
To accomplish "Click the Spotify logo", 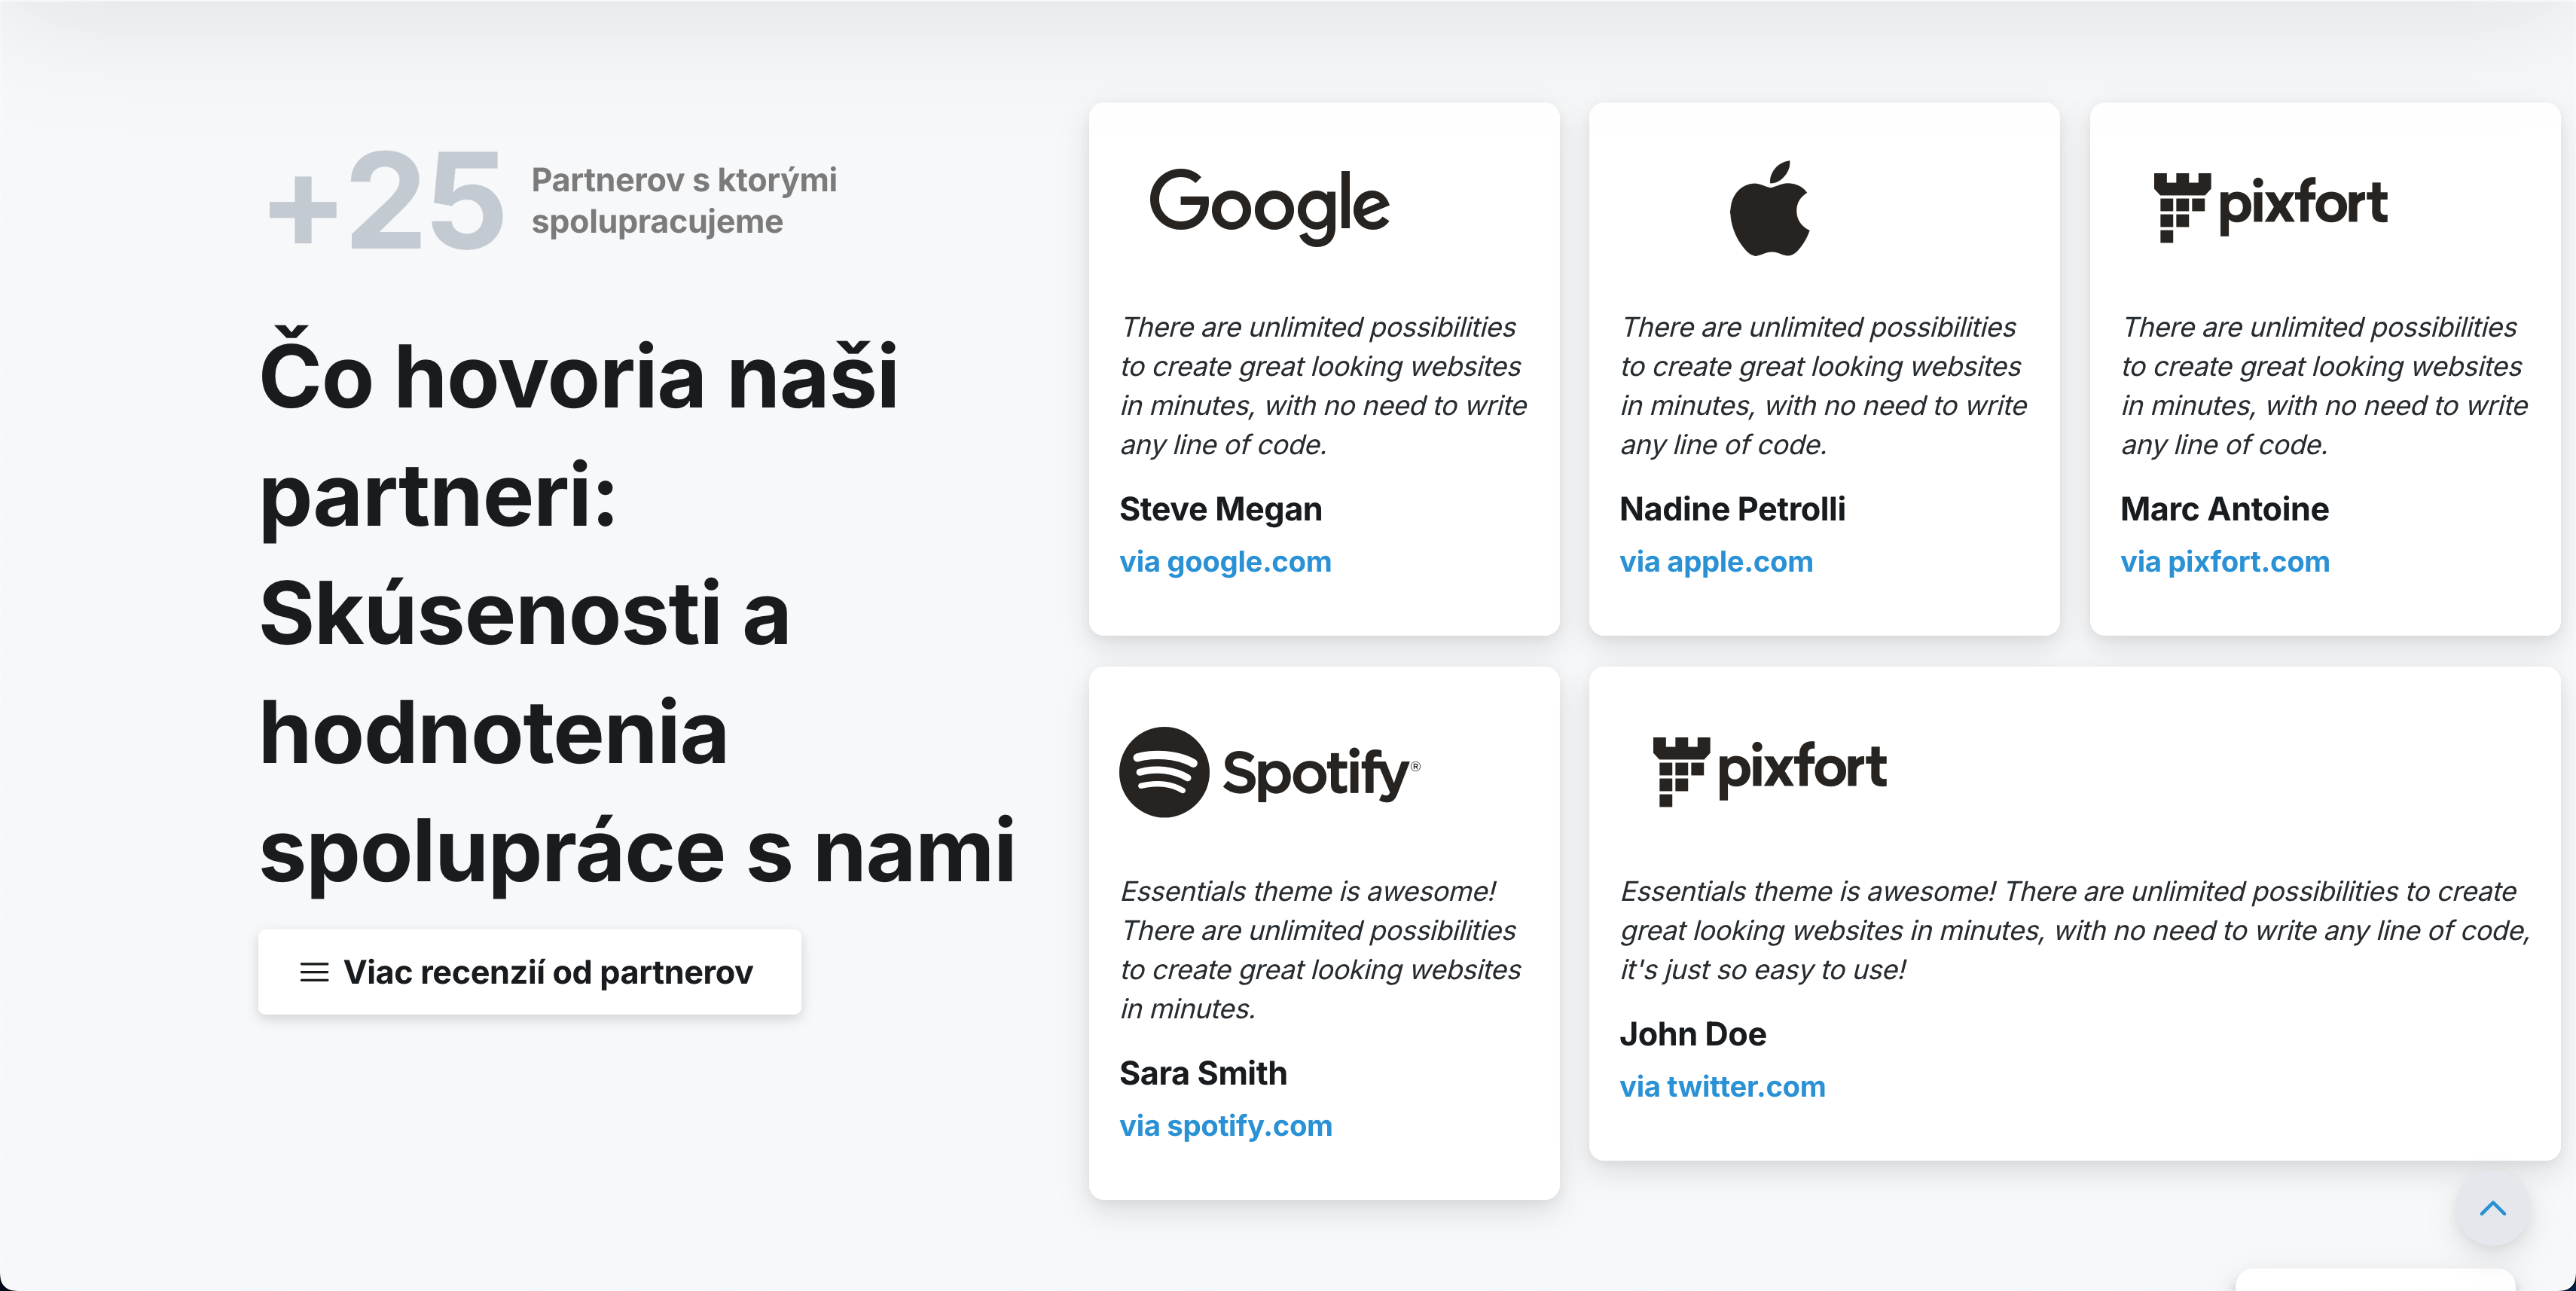I will click(x=1269, y=772).
